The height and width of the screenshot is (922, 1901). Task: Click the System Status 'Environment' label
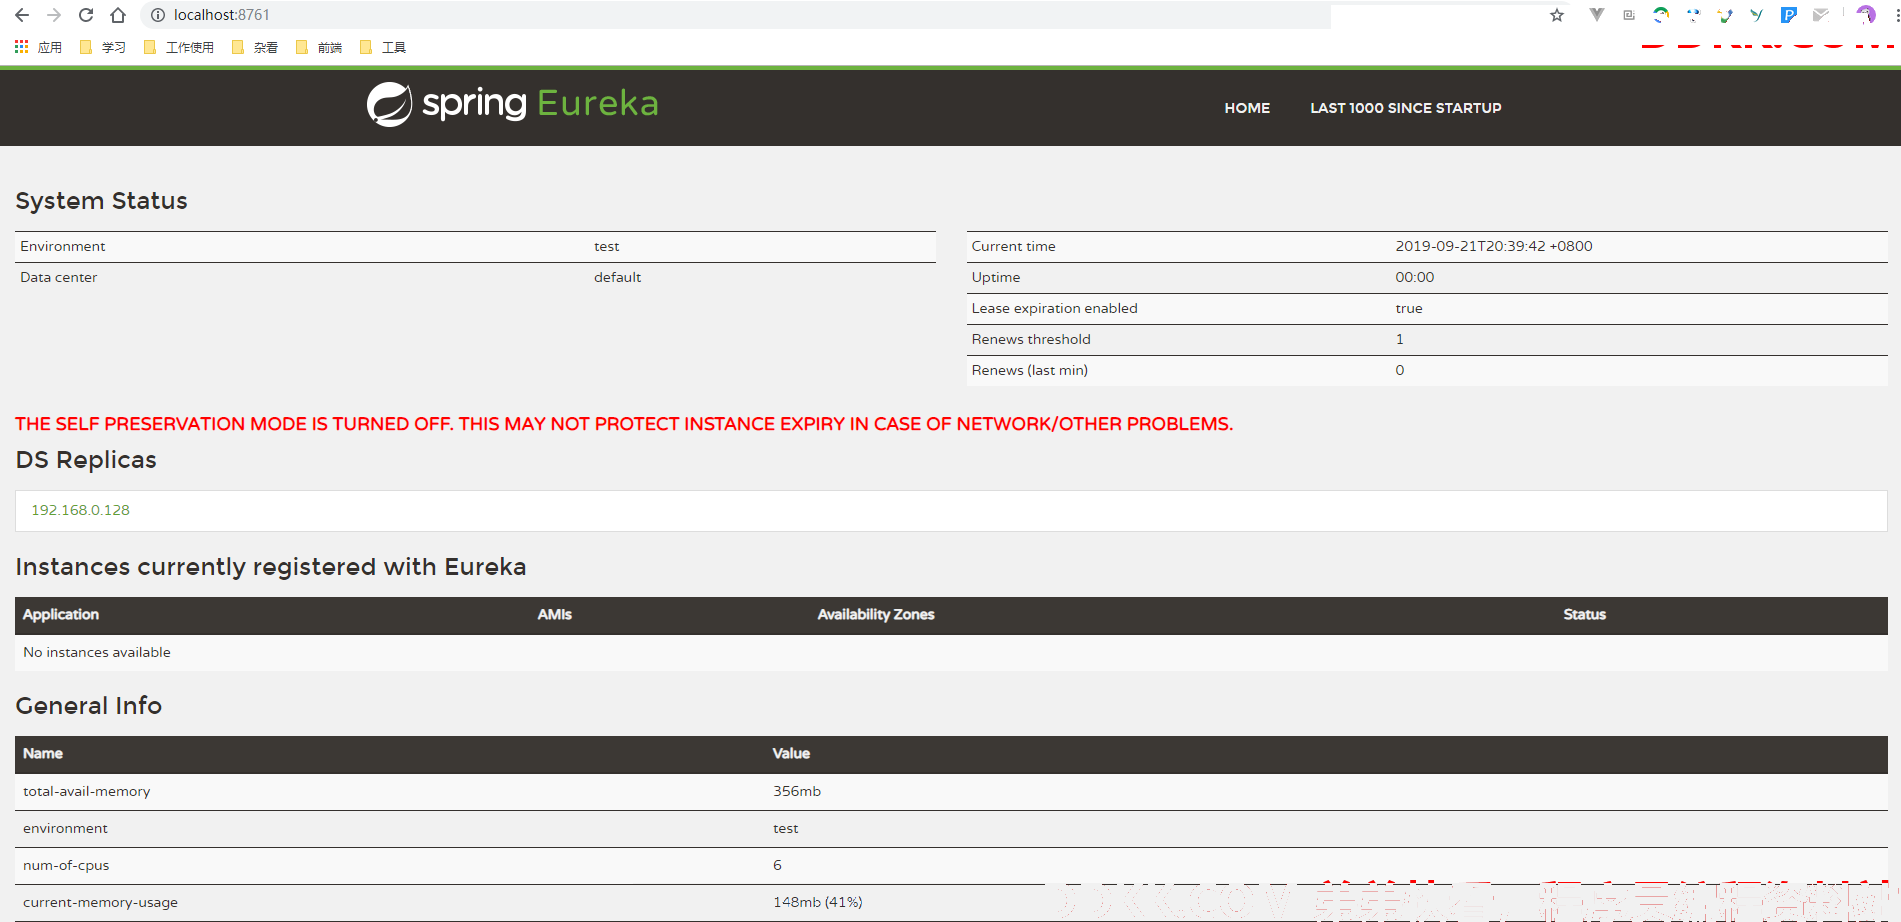[63, 246]
